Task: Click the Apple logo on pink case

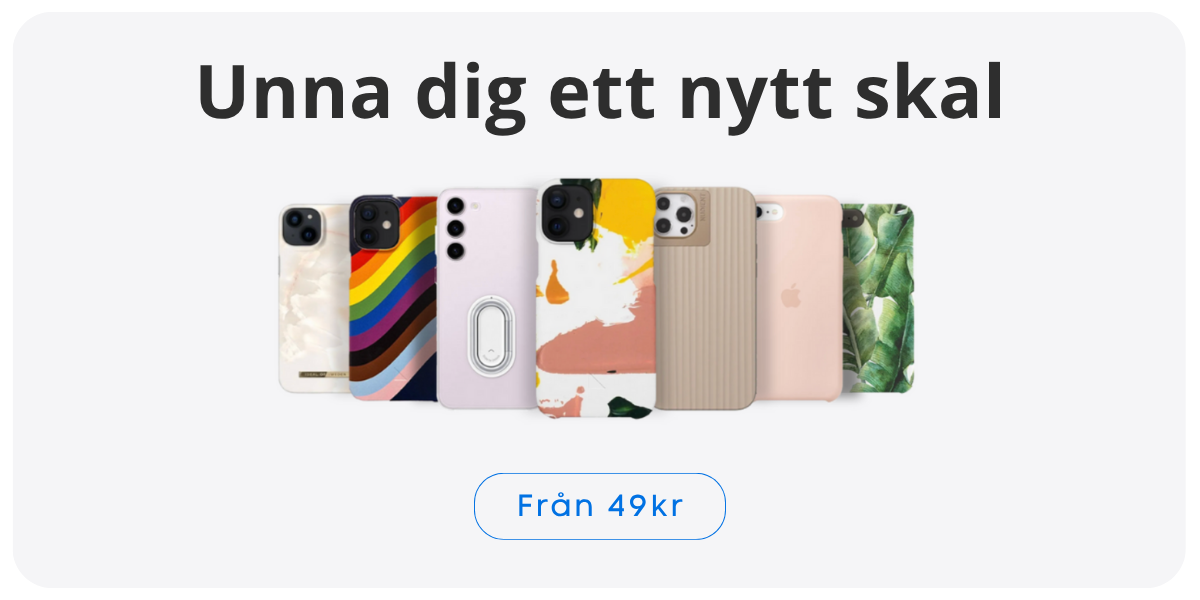Action: (791, 297)
